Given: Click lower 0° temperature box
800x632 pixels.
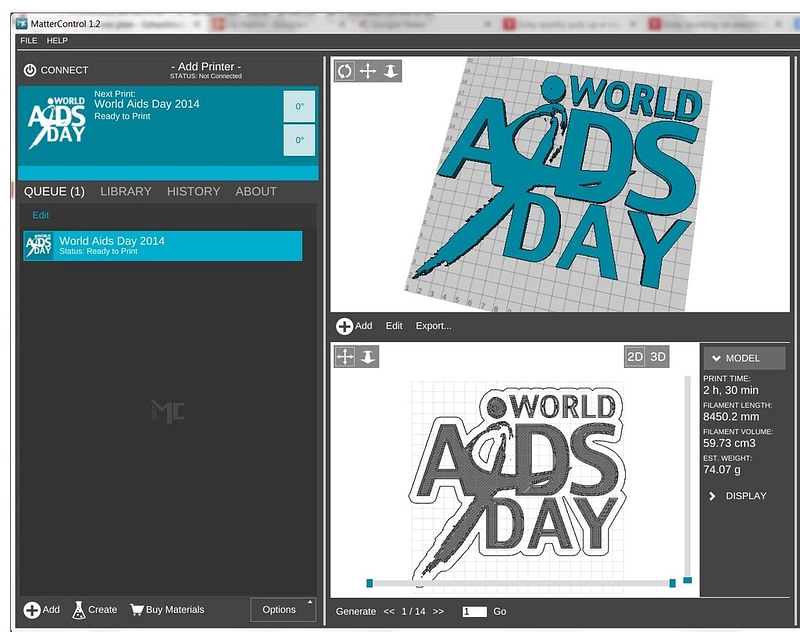Looking at the screenshot, I should pos(299,140).
